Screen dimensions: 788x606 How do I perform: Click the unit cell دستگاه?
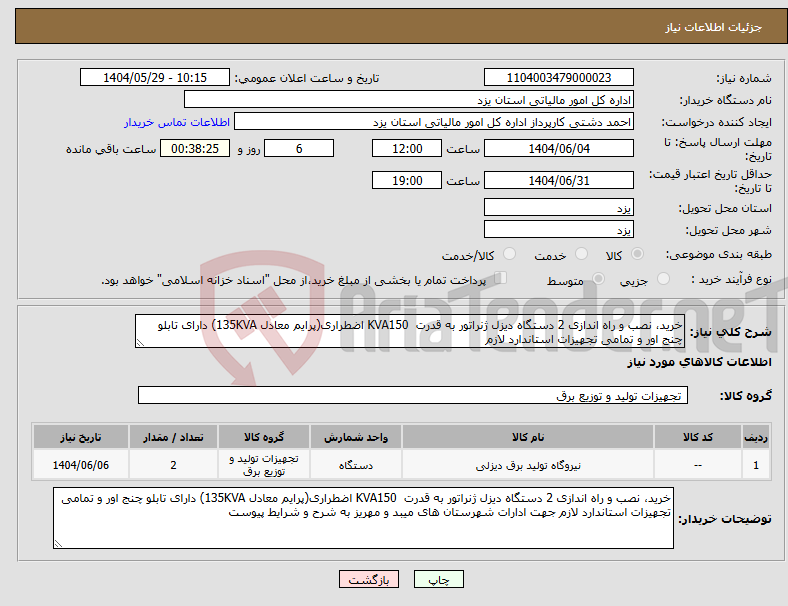[356, 465]
